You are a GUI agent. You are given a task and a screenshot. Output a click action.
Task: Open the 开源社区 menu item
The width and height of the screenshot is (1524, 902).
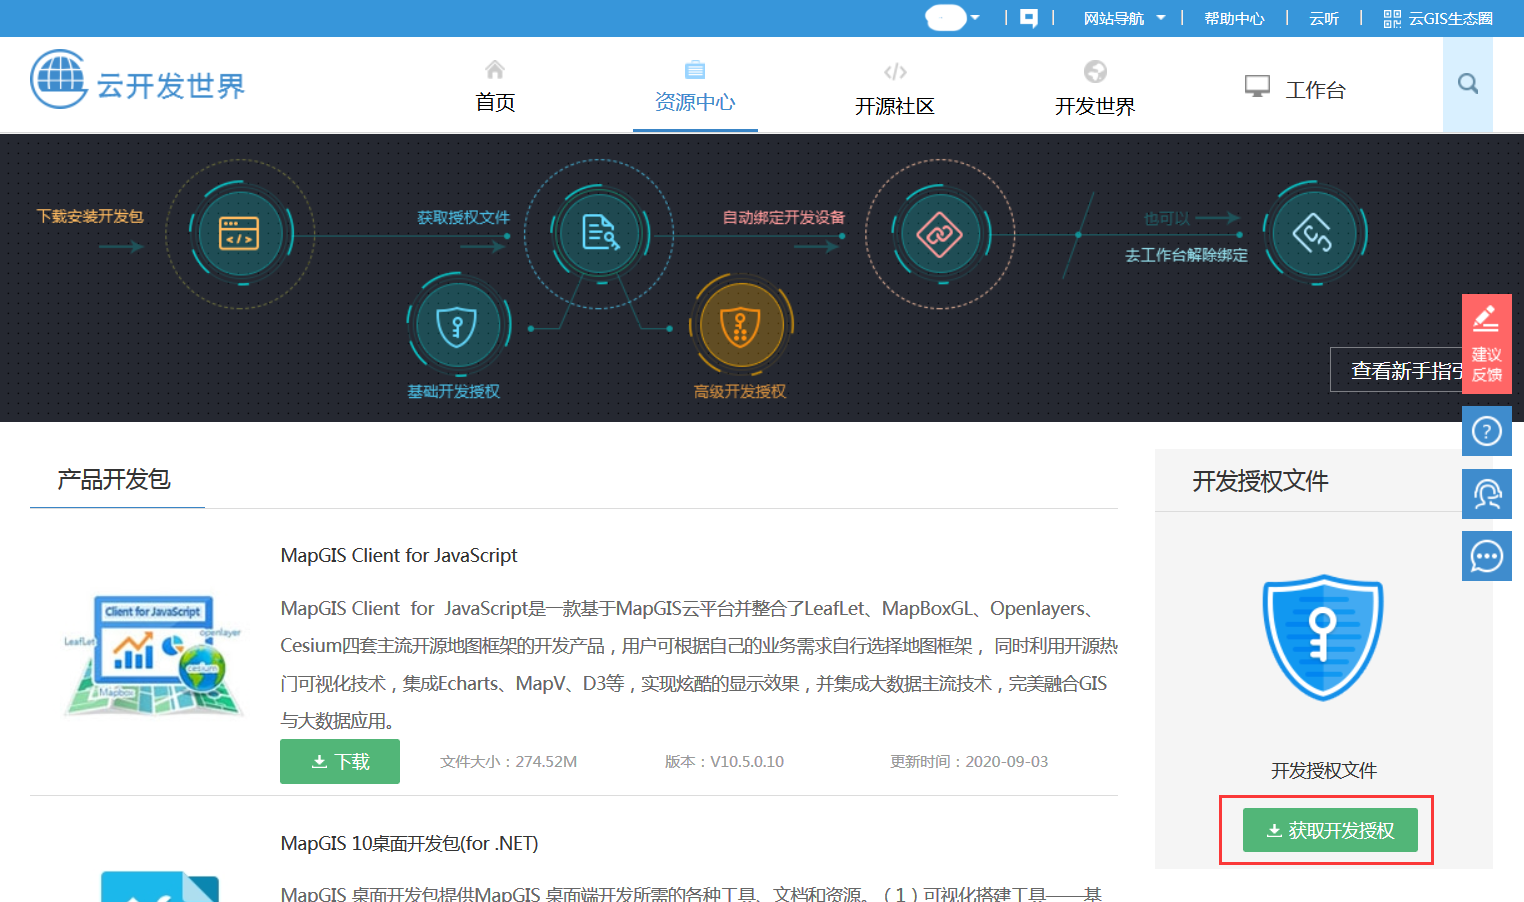pos(895,106)
